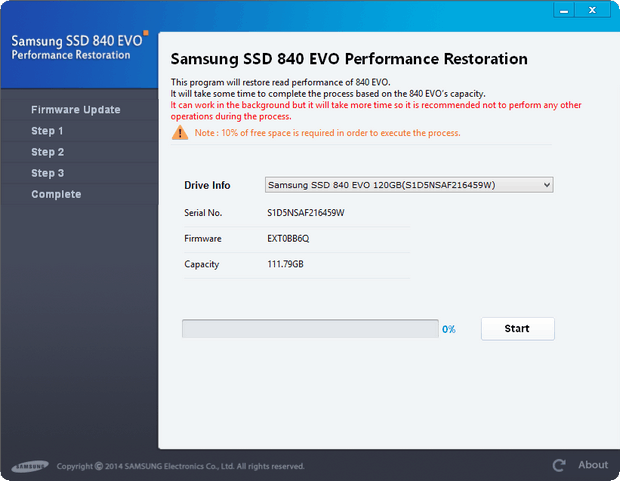Viewport: 620px width, 481px height.
Task: Click the serial number value S1D5NSAF216459W
Action: (x=305, y=213)
